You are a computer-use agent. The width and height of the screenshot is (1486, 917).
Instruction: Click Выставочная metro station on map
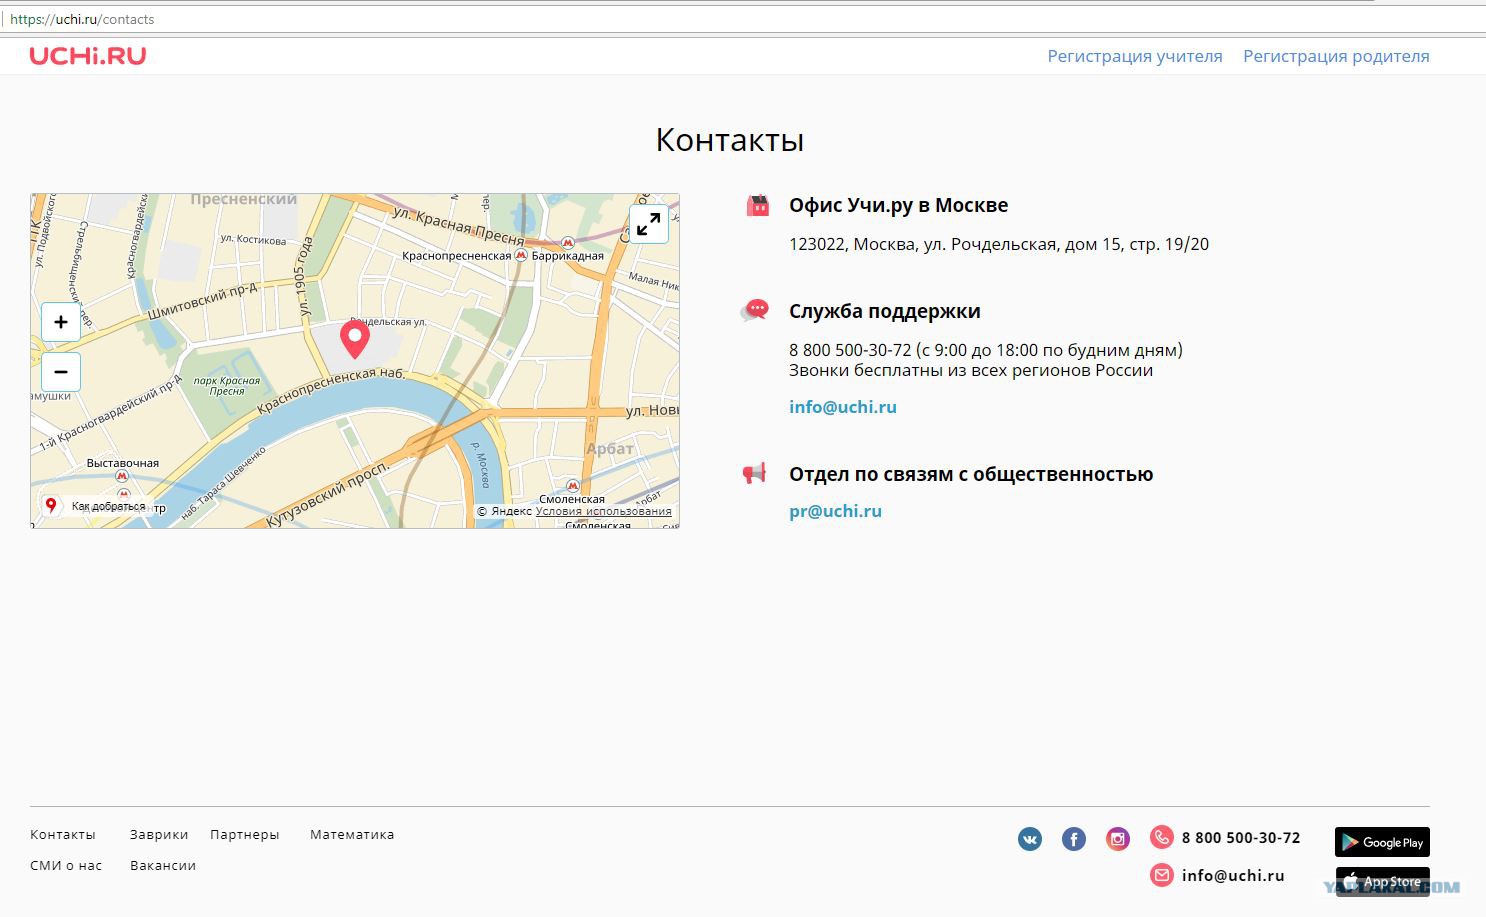(x=123, y=463)
